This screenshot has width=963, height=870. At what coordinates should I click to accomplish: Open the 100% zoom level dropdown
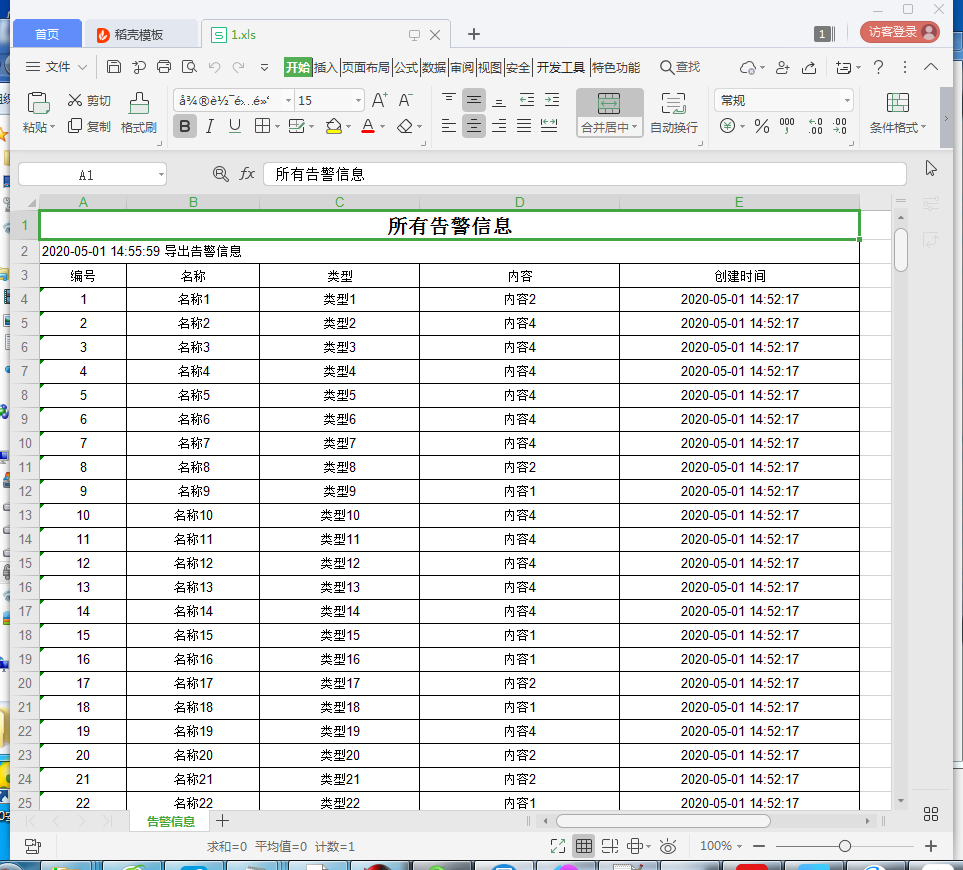coord(721,845)
